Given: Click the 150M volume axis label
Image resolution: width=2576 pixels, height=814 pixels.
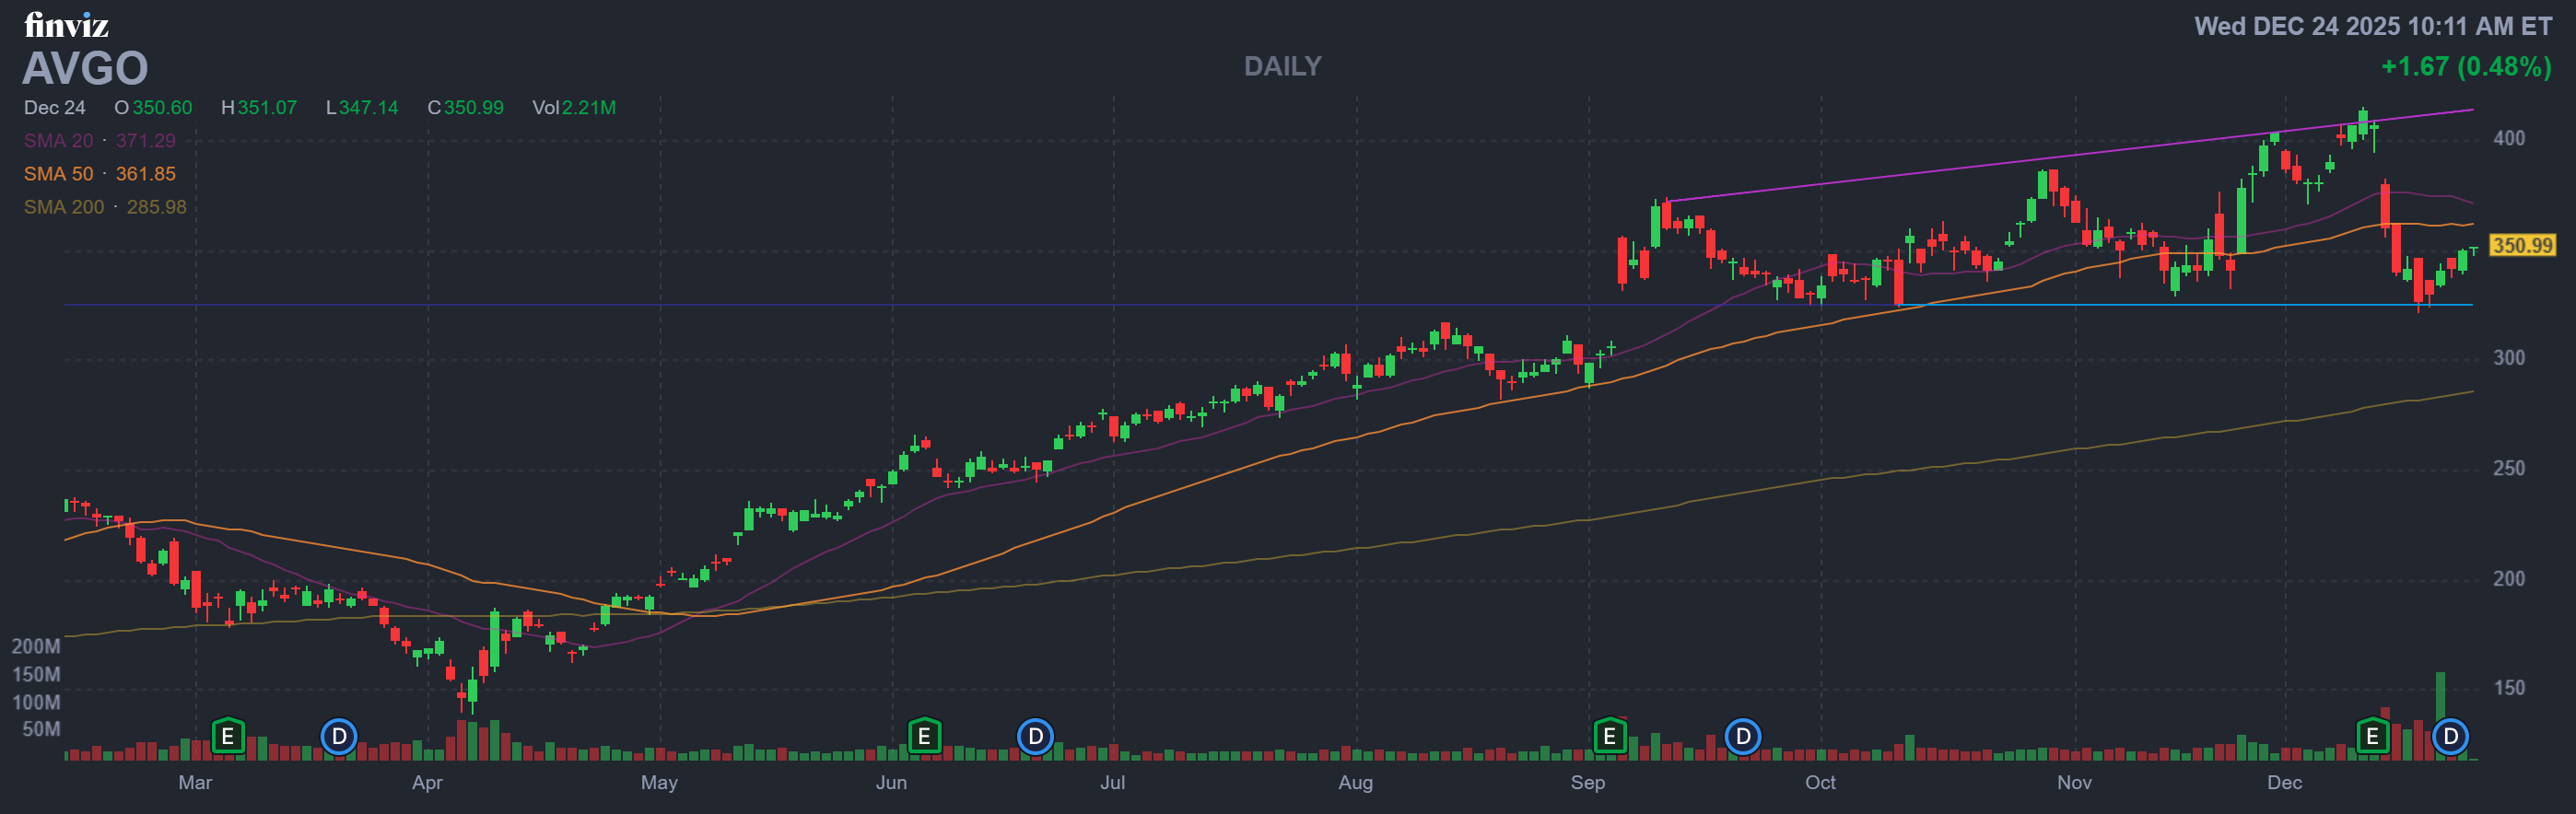Looking at the screenshot, I should [x=36, y=674].
